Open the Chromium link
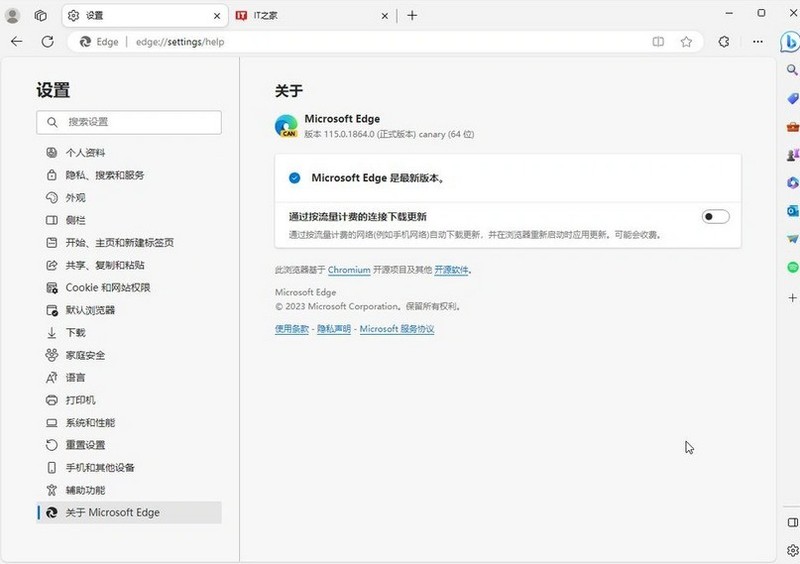The width and height of the screenshot is (800, 564). coord(349,269)
